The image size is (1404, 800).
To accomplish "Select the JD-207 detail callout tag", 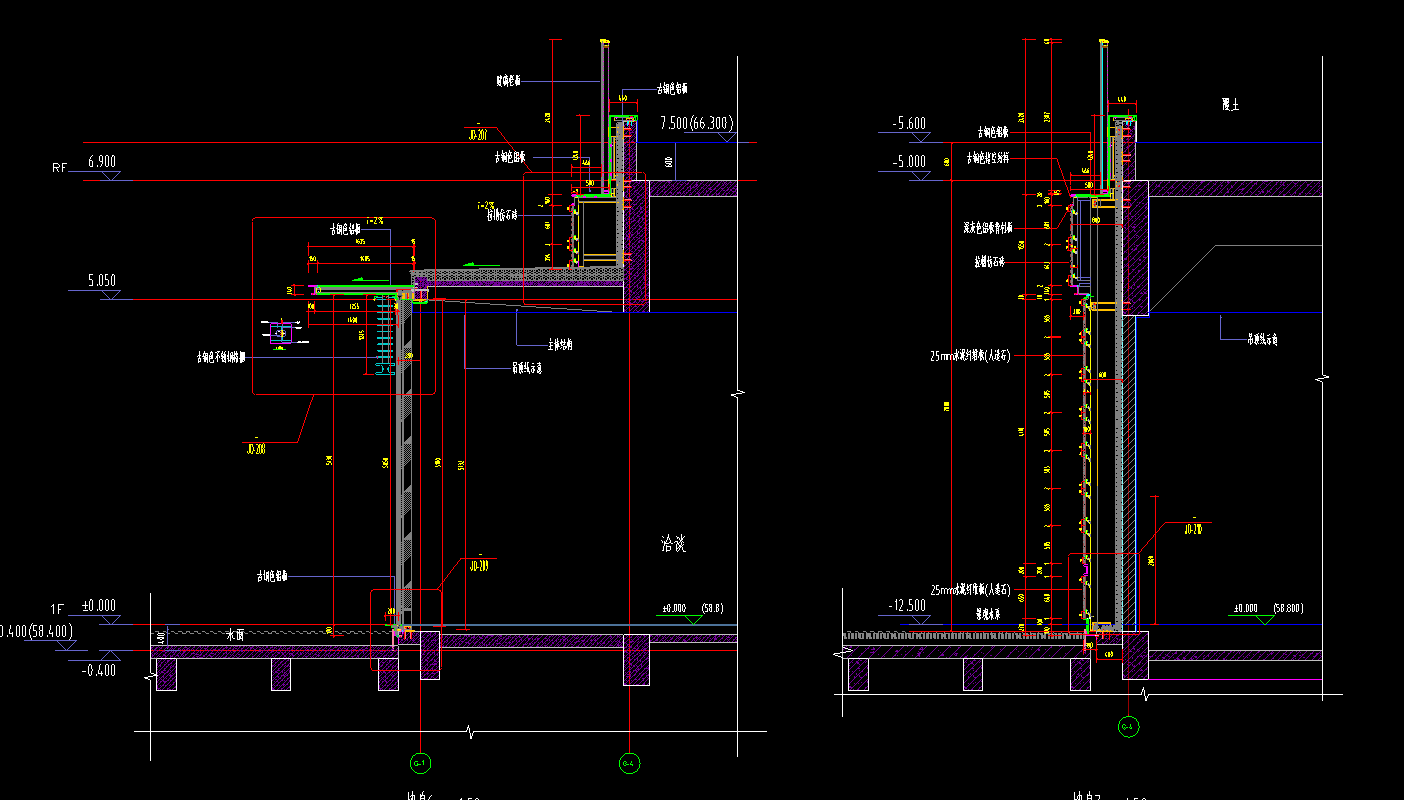I will click(477, 133).
